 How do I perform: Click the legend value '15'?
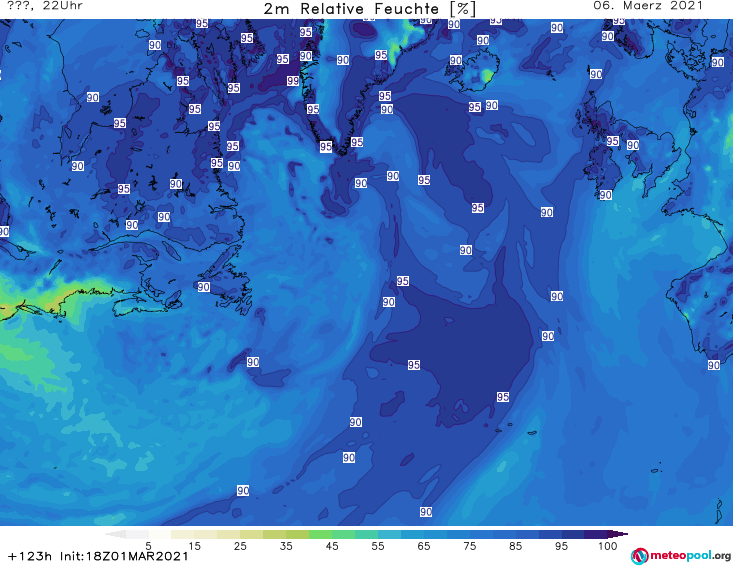point(194,546)
